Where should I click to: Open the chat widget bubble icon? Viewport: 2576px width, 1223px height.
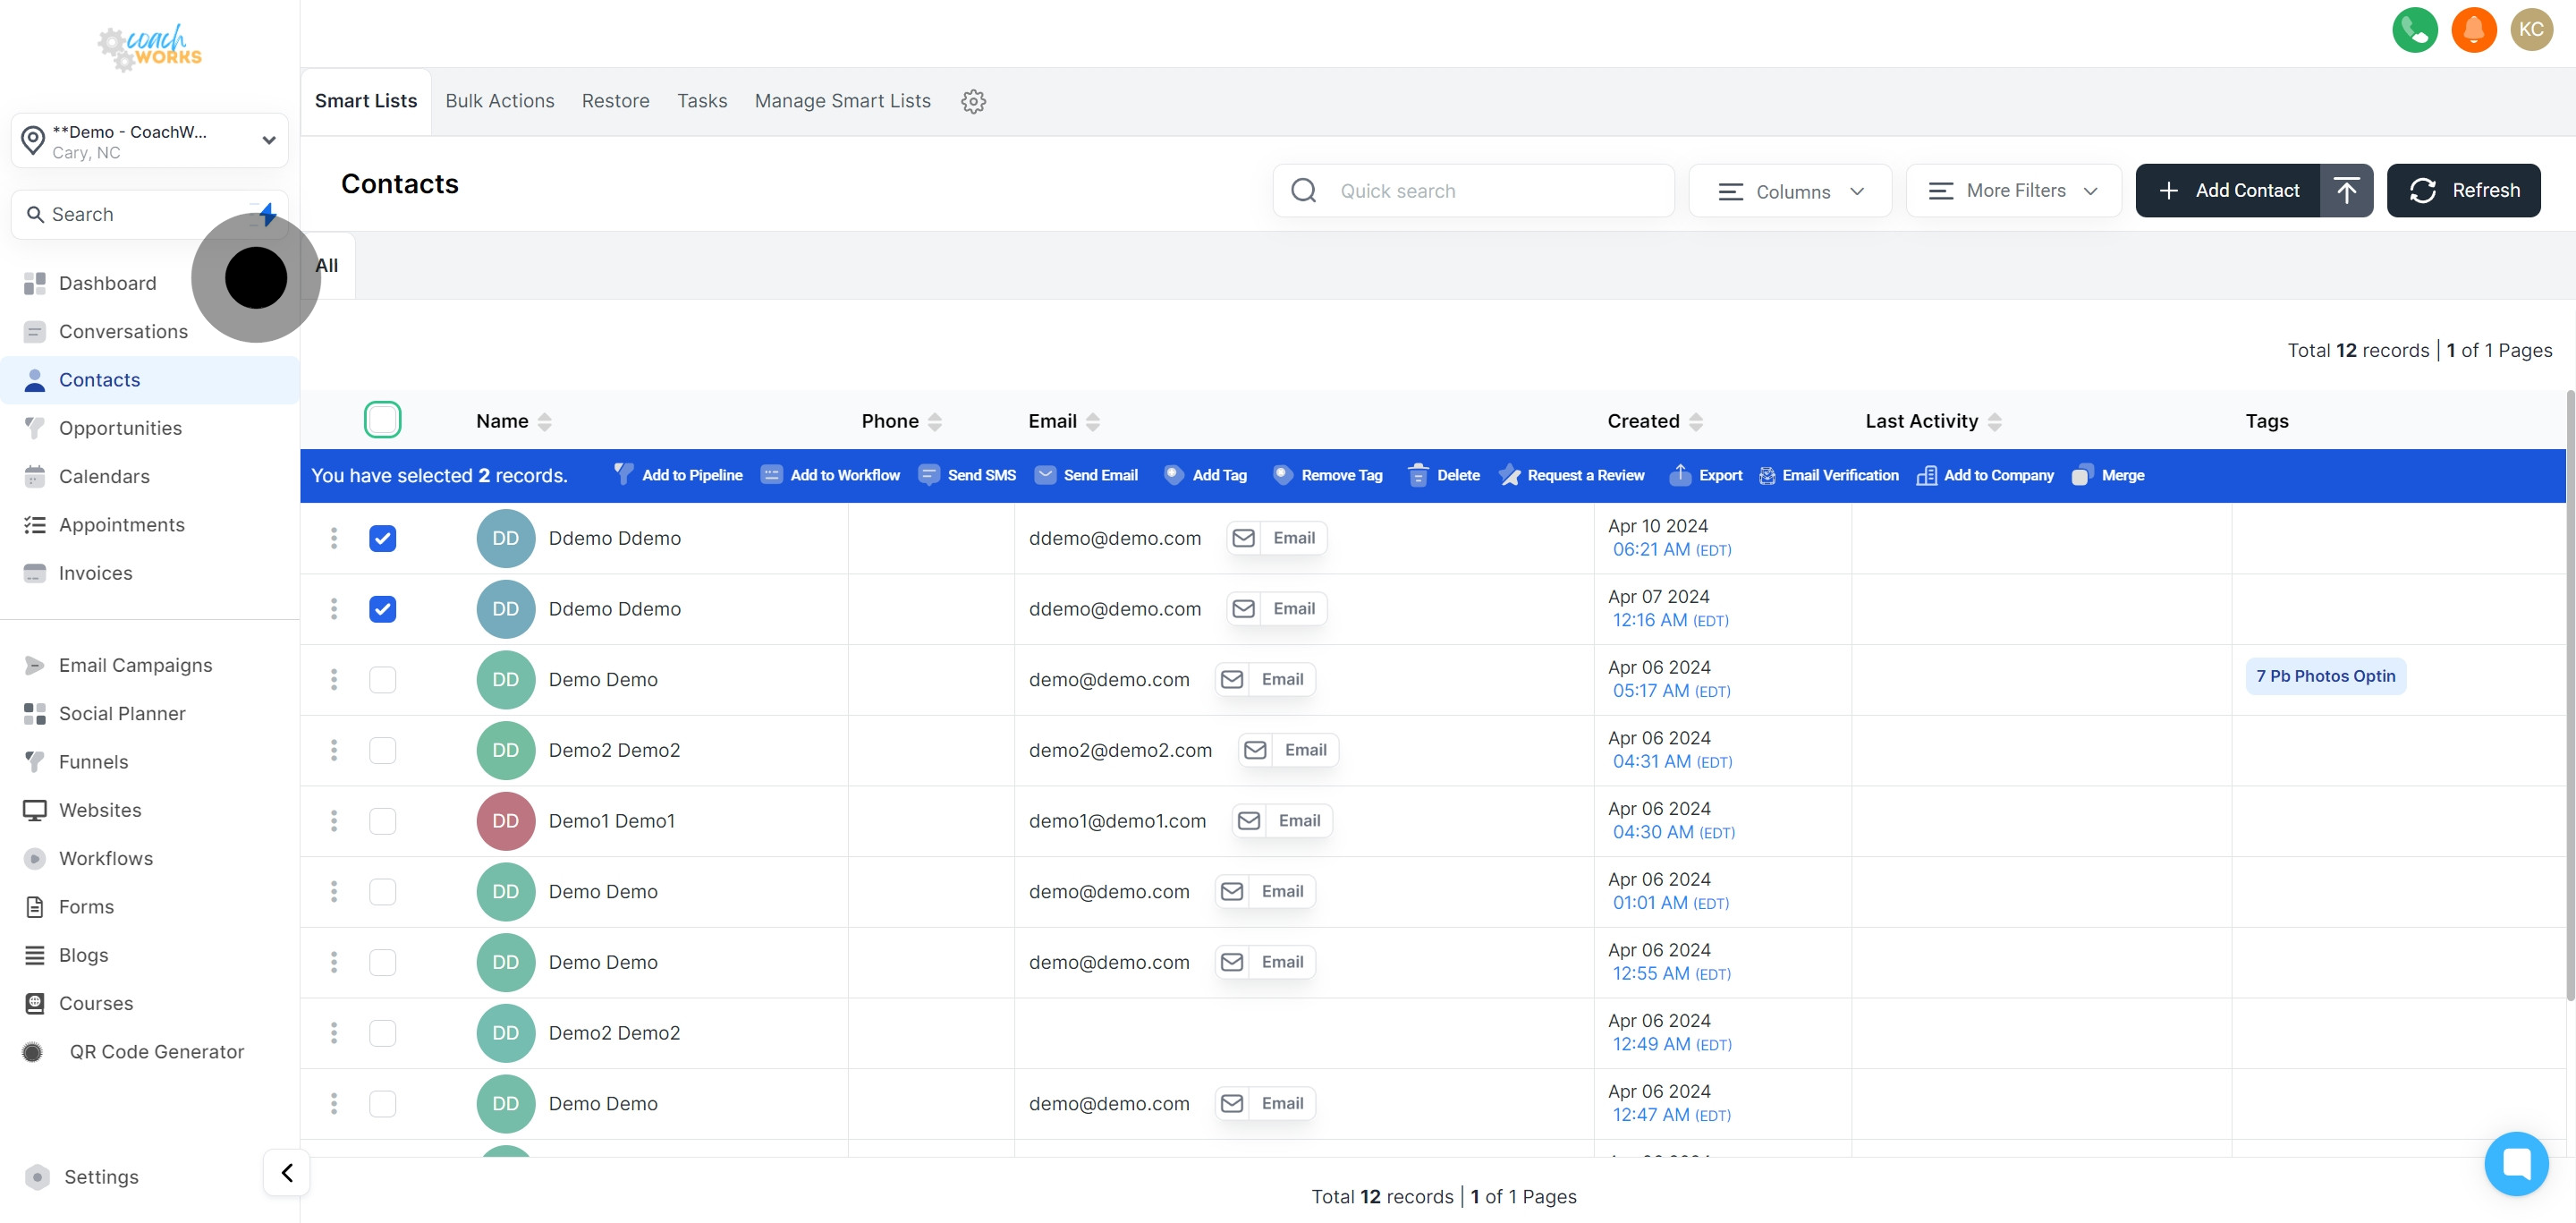(2515, 1163)
